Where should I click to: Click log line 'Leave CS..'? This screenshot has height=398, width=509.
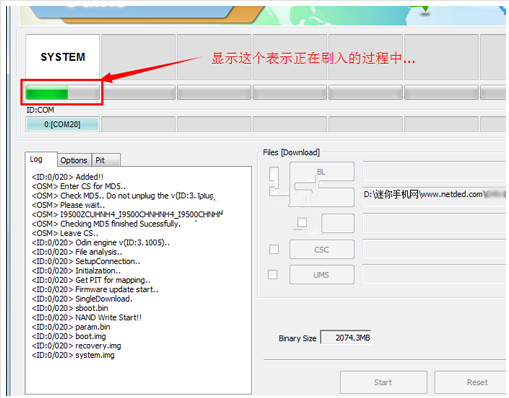(x=65, y=233)
